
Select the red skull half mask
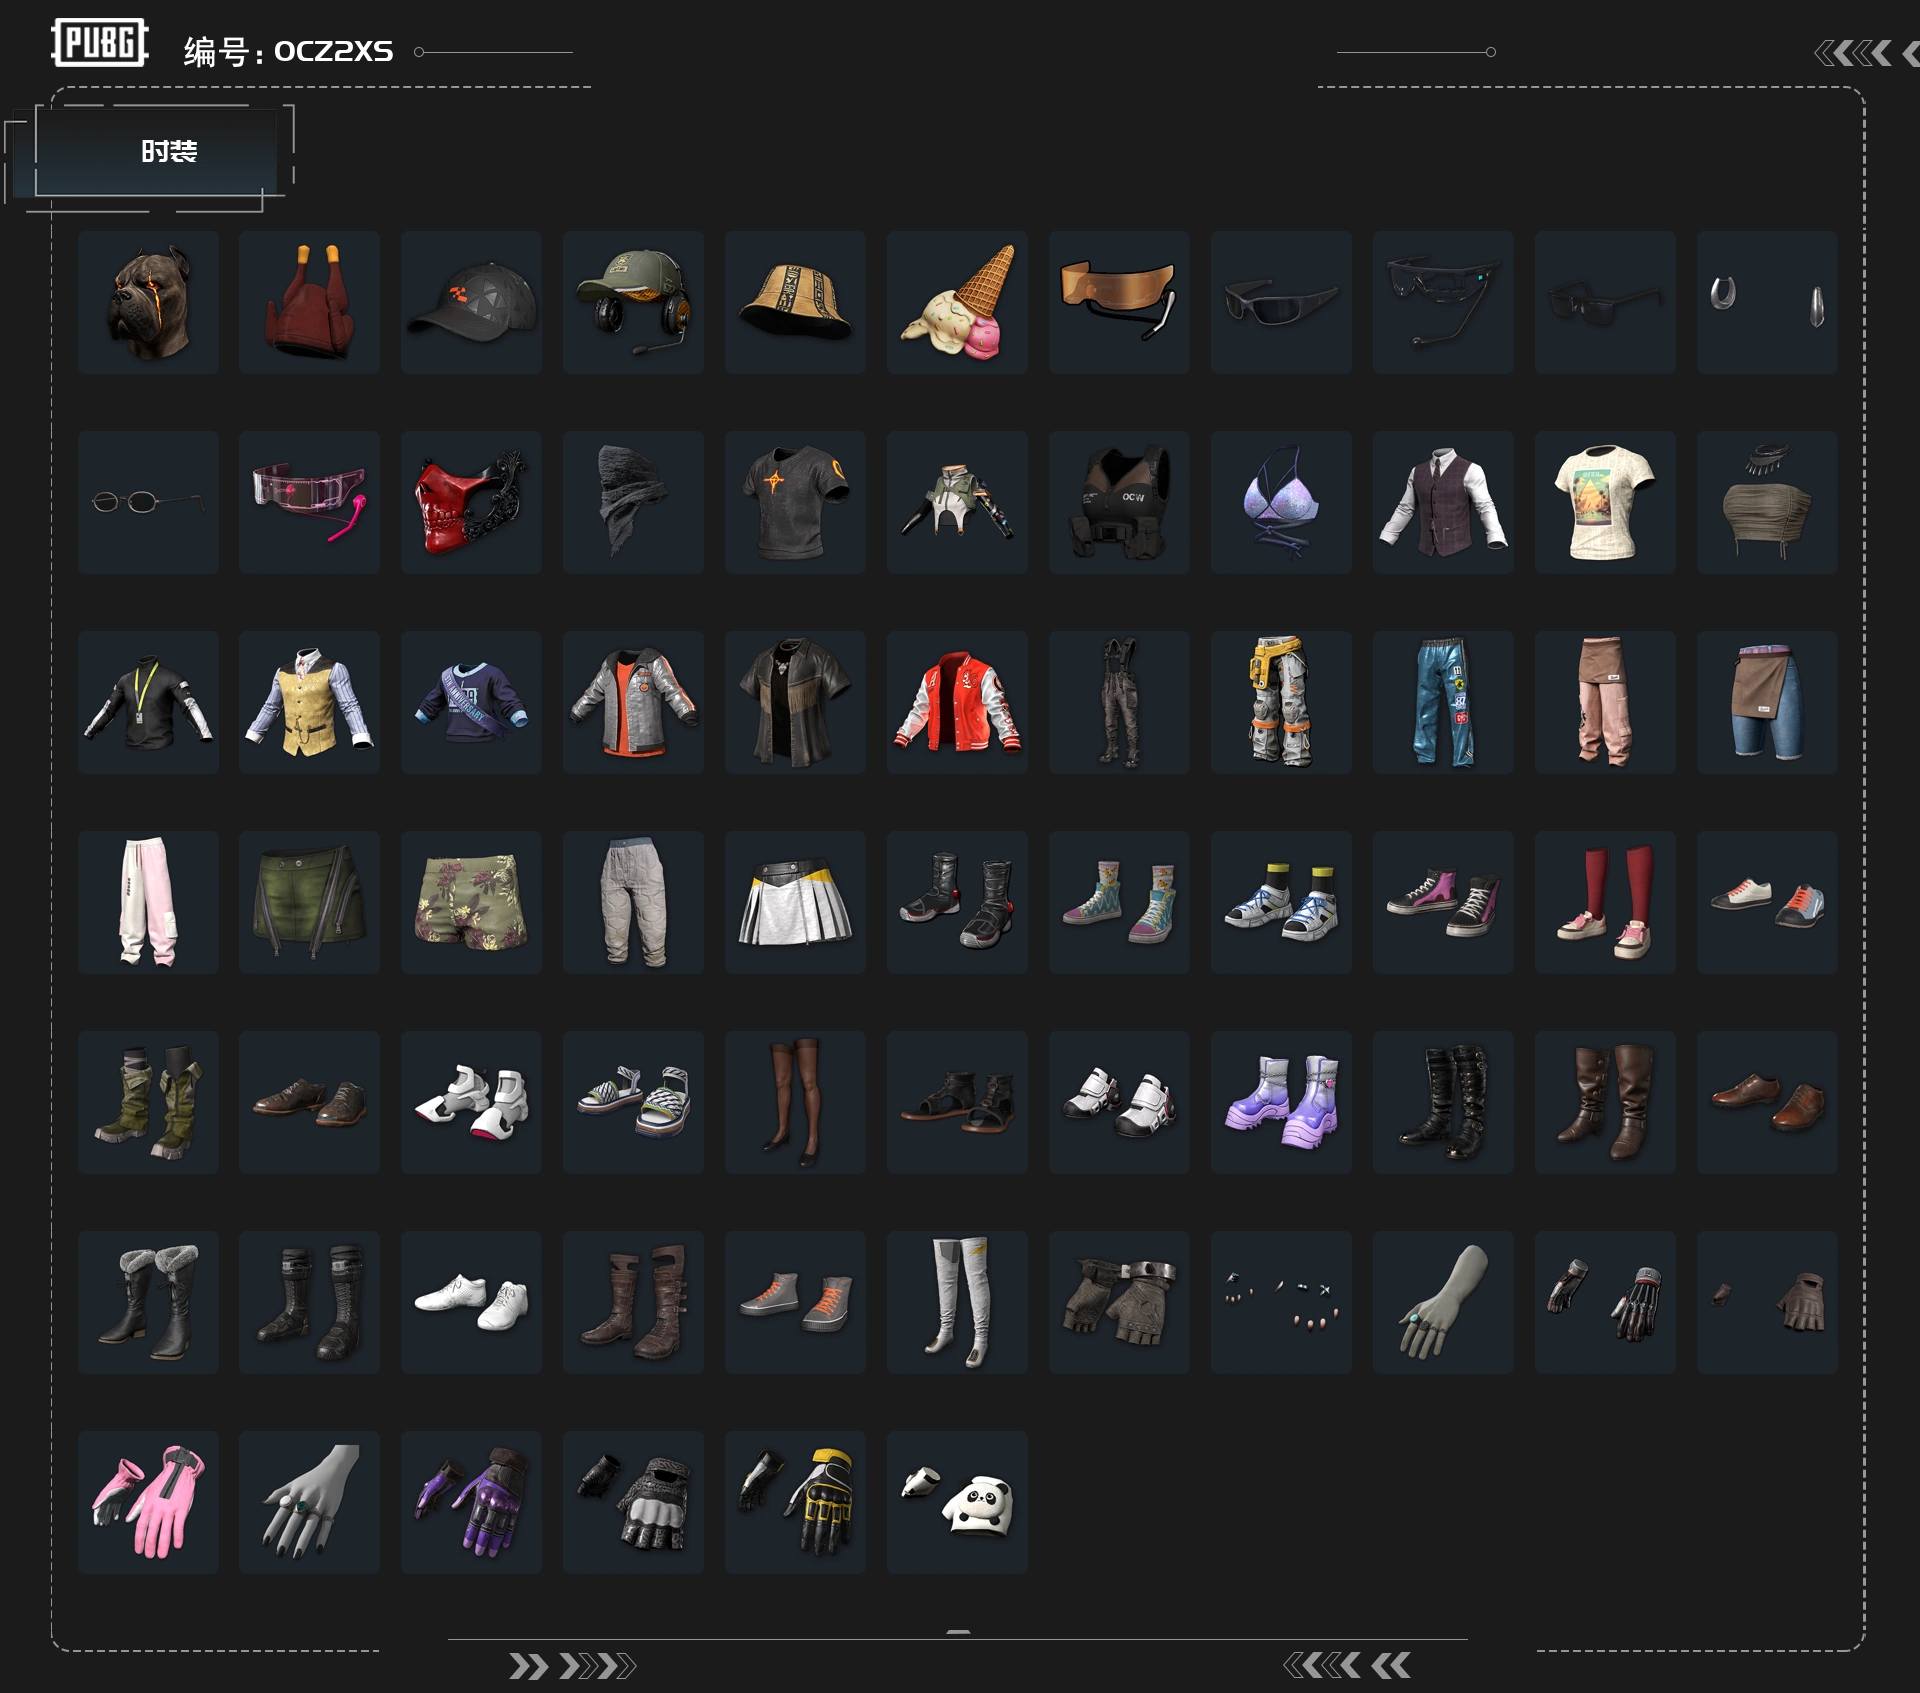tap(471, 502)
